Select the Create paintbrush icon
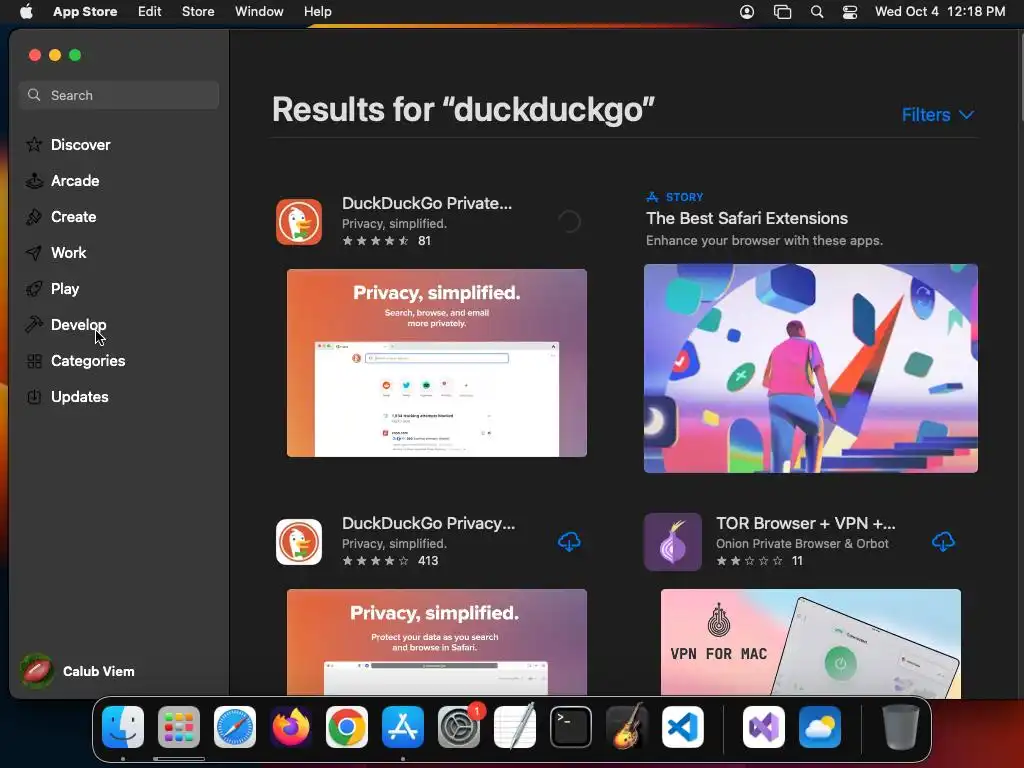This screenshot has width=1024, height=768. point(34,217)
